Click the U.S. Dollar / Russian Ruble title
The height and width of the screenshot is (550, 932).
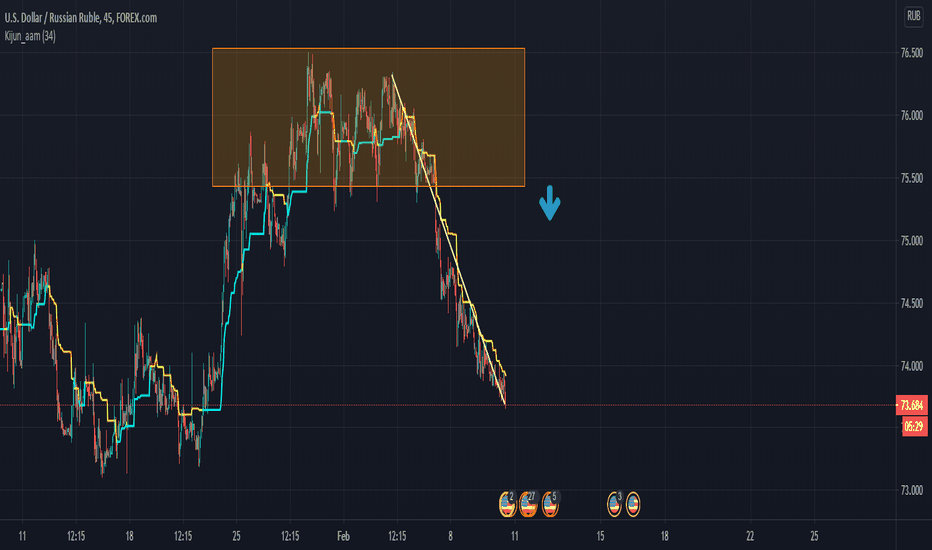(52, 18)
